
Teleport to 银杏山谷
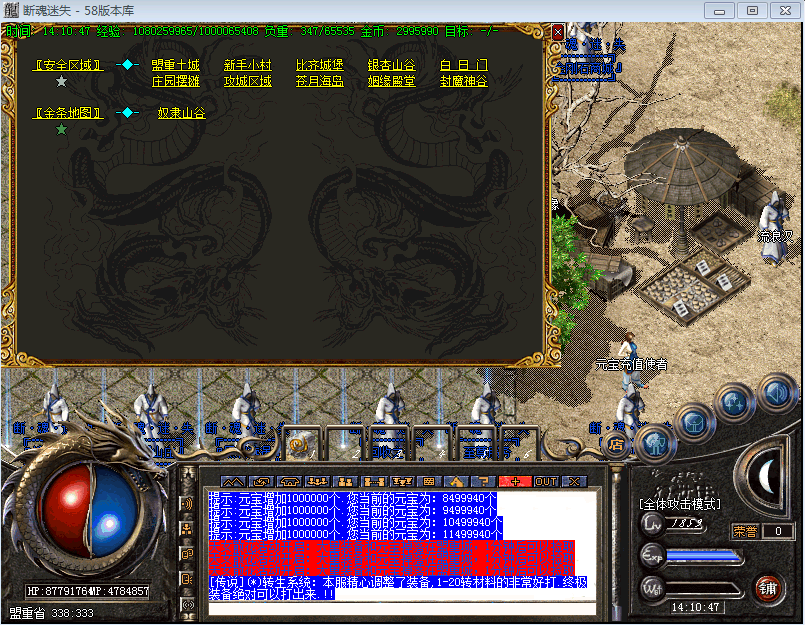(391, 65)
